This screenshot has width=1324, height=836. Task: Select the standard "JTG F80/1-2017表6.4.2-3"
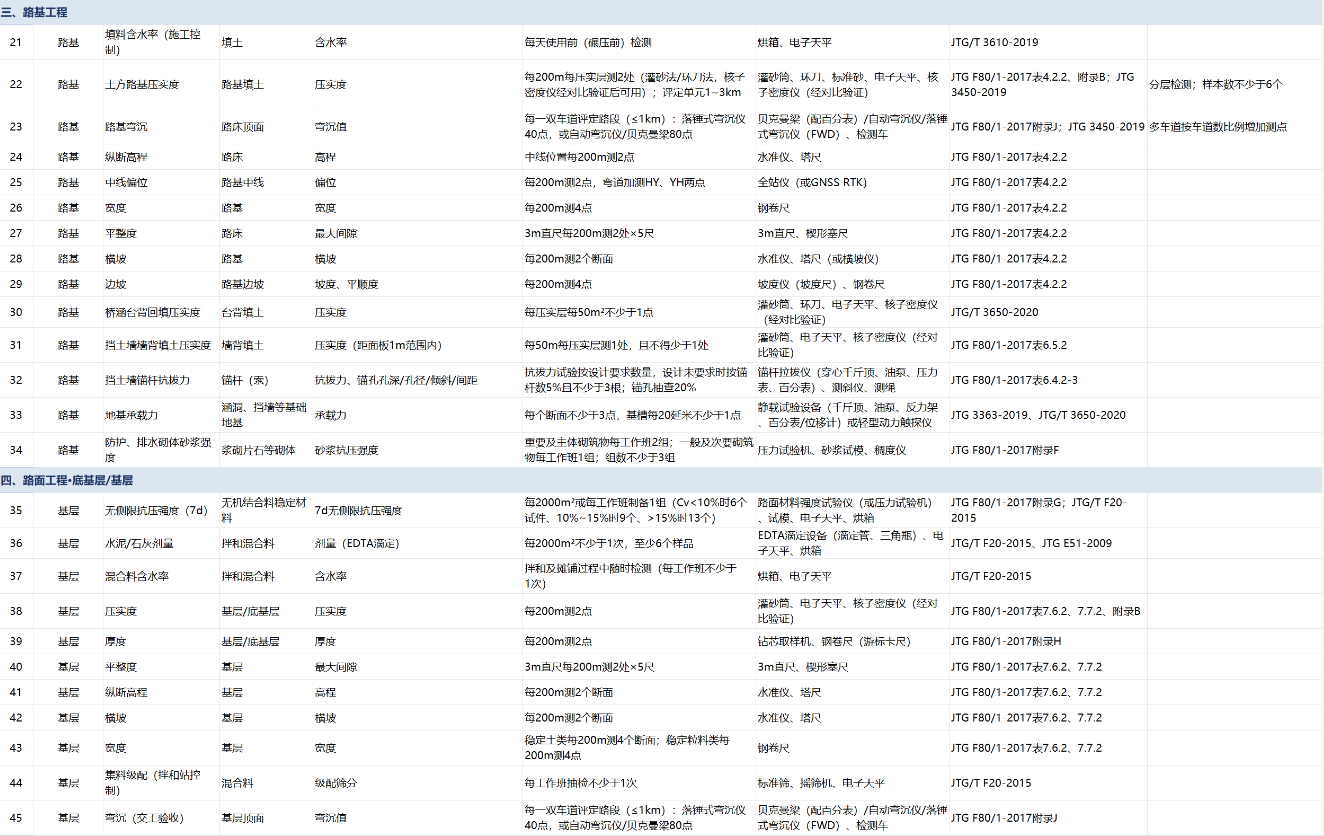coord(1014,381)
